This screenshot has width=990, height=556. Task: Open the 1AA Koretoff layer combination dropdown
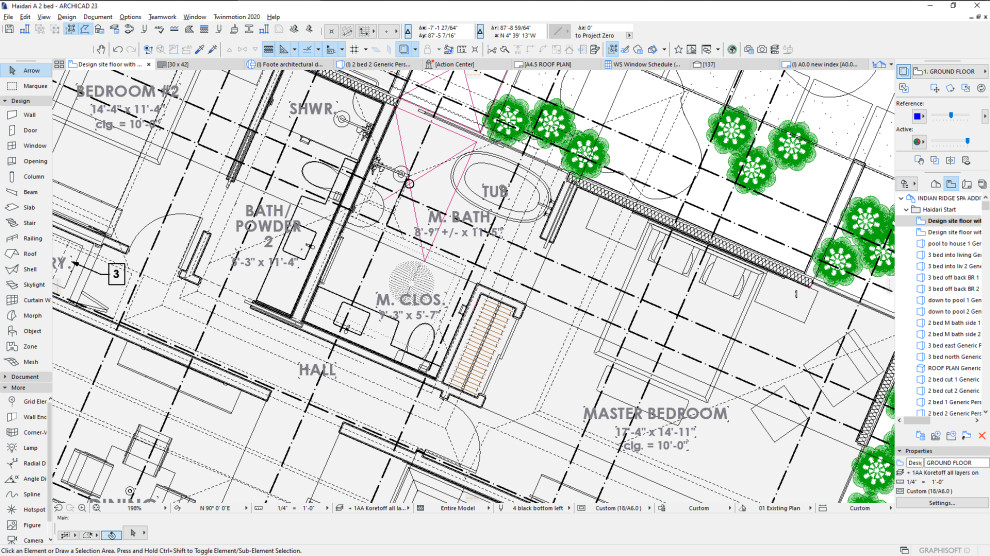click(x=374, y=508)
